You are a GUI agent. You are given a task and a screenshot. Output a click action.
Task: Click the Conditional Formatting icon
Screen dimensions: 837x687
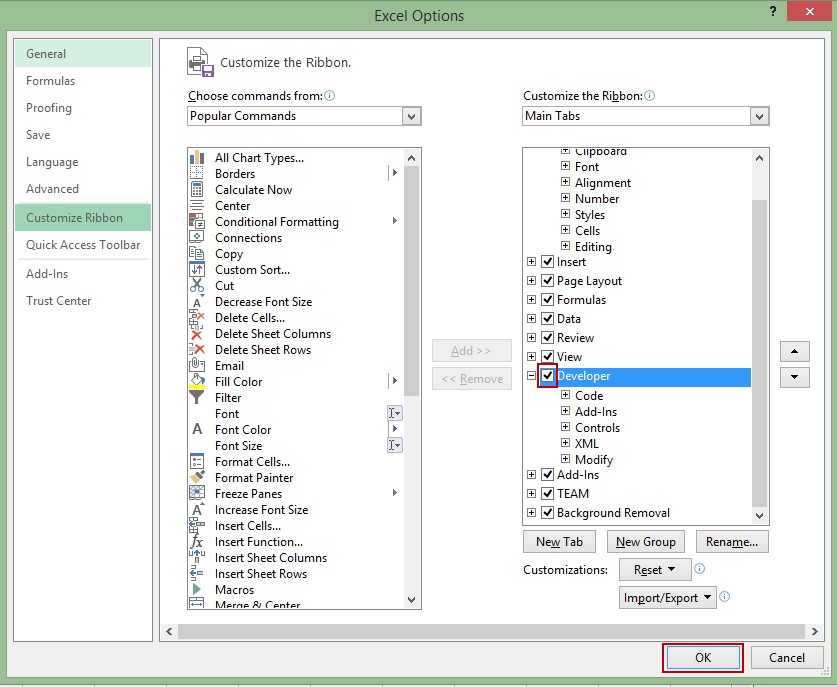coord(197,222)
